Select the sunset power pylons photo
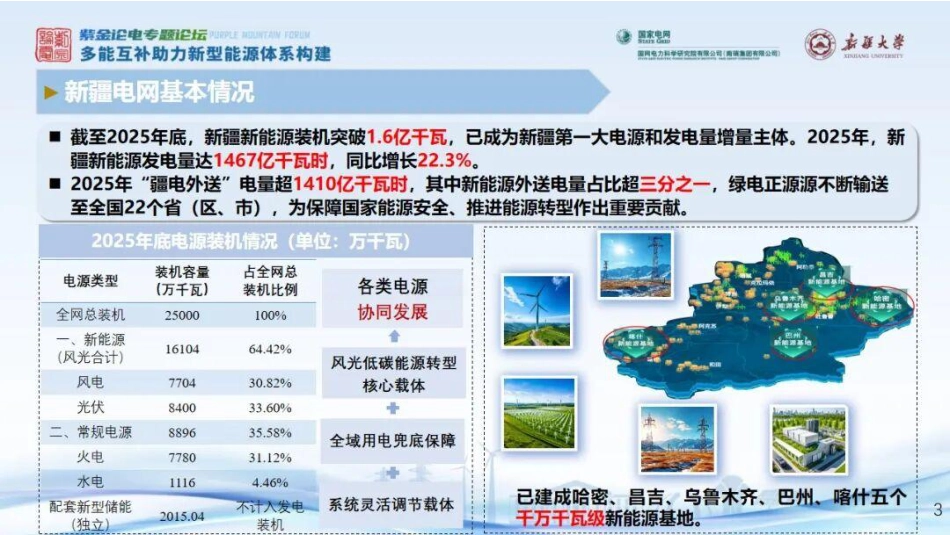This screenshot has width=950, height=535. point(677,439)
